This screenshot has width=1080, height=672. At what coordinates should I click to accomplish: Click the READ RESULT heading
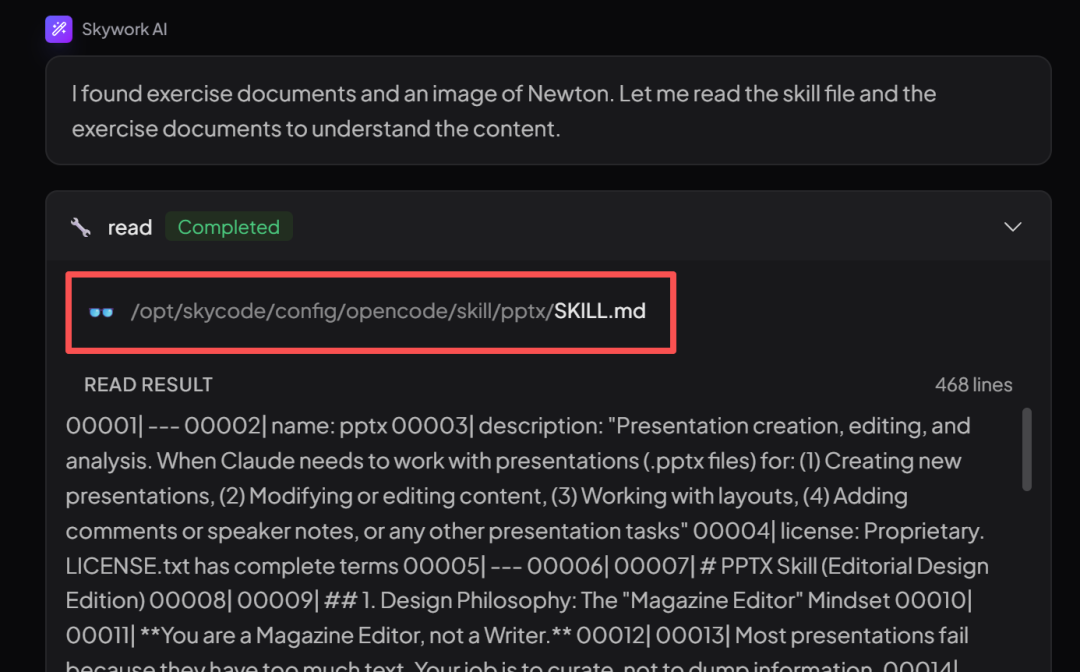[x=148, y=385]
